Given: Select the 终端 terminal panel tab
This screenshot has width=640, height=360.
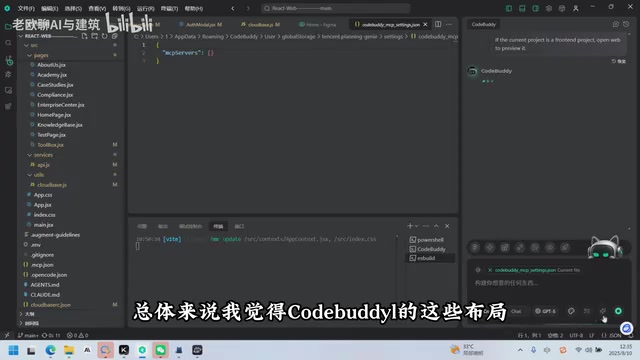Looking at the screenshot, I should (x=218, y=226).
